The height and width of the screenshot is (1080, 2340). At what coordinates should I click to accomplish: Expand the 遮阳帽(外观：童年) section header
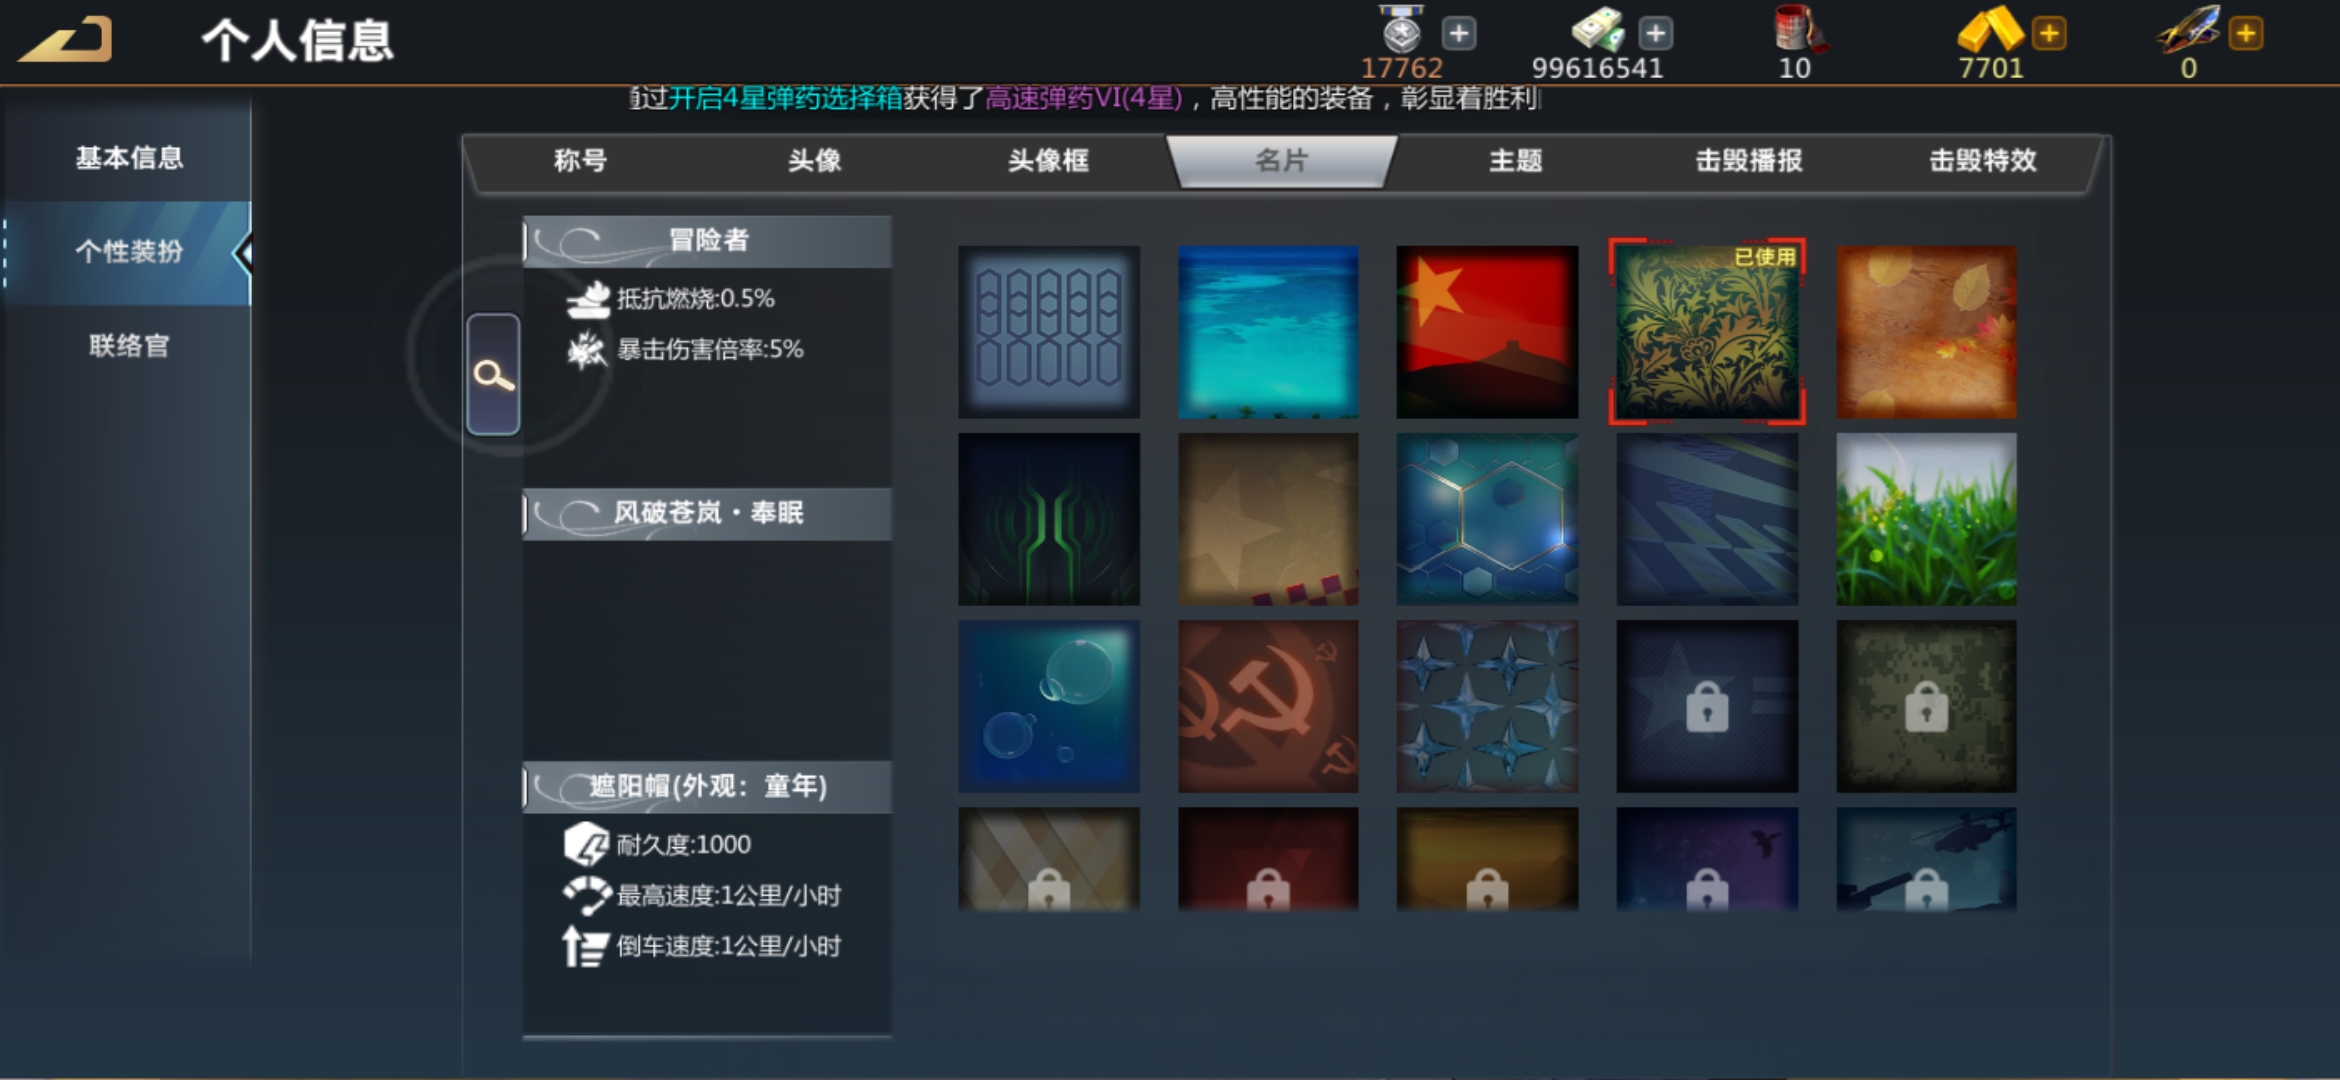[x=707, y=787]
